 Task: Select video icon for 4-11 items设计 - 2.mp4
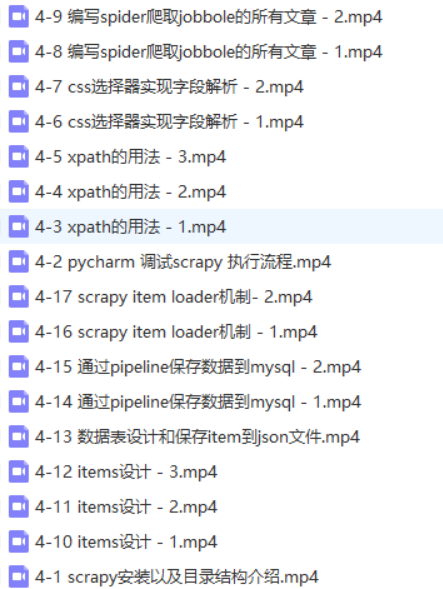[x=19, y=507]
